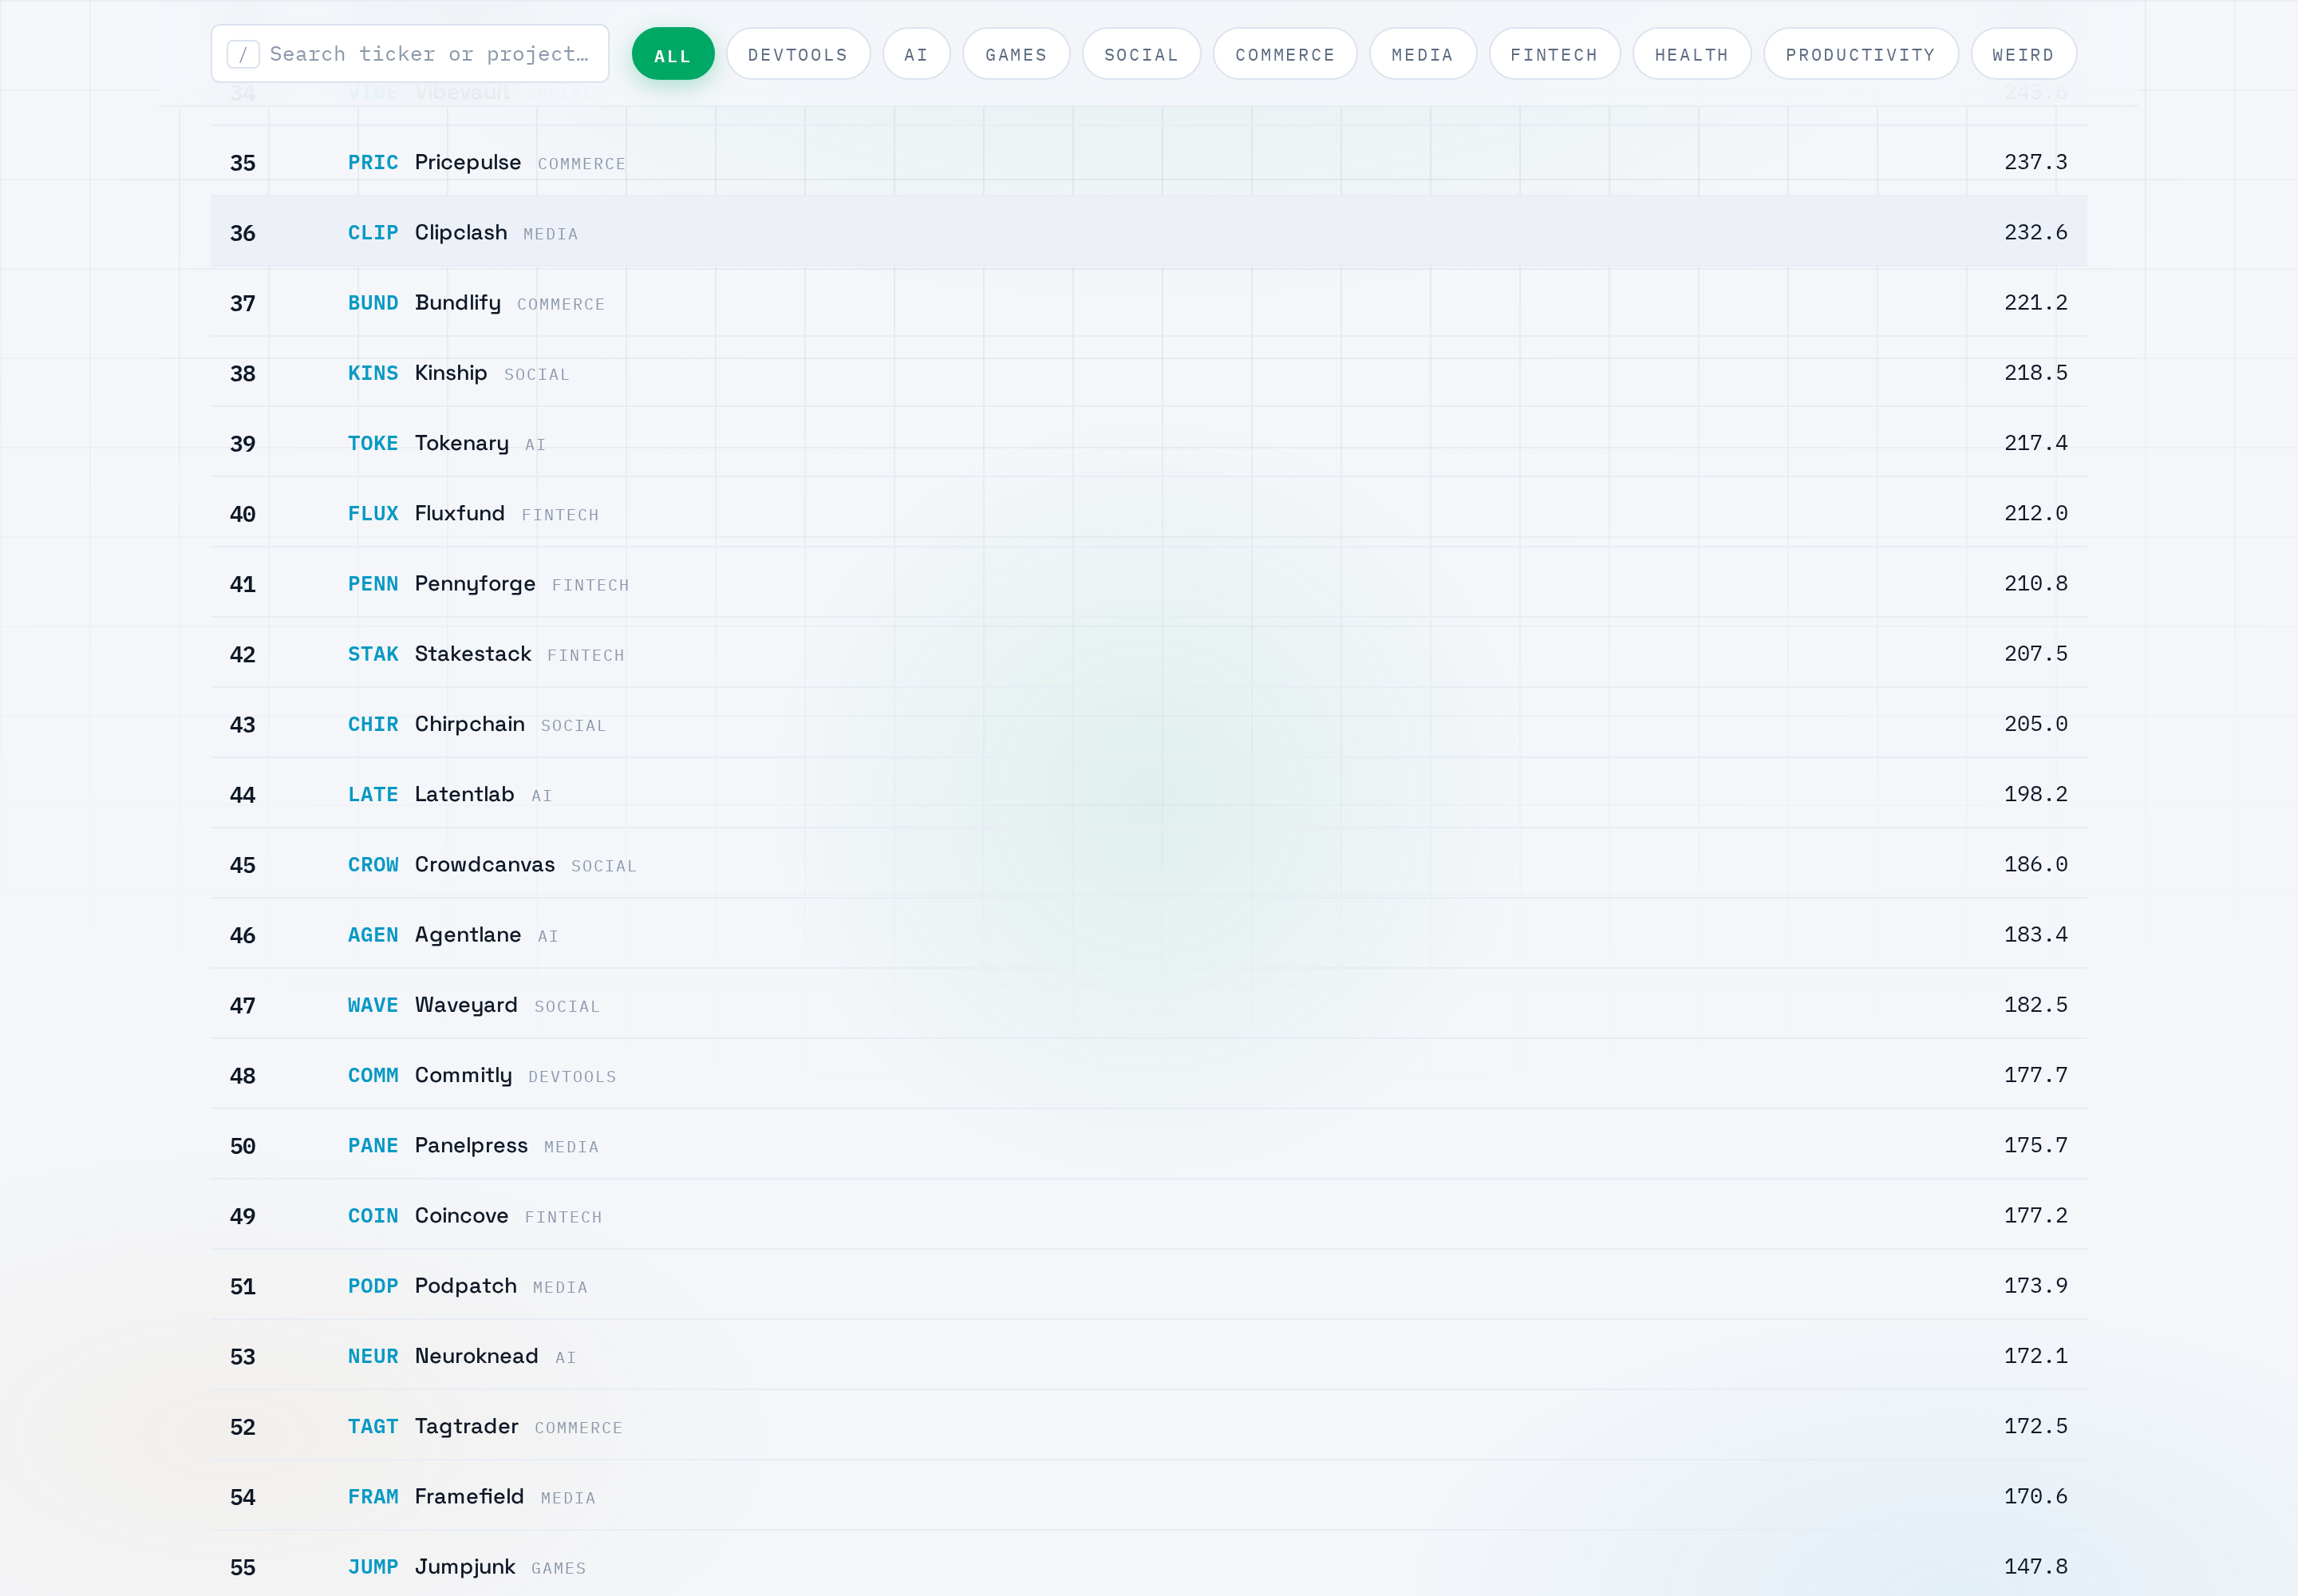The width and height of the screenshot is (2298, 1596).
Task: Open the COIN ticker symbol
Action: 373,1215
